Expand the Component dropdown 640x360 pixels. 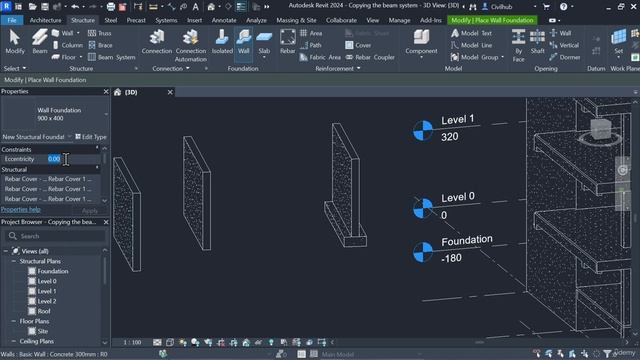click(x=421, y=57)
